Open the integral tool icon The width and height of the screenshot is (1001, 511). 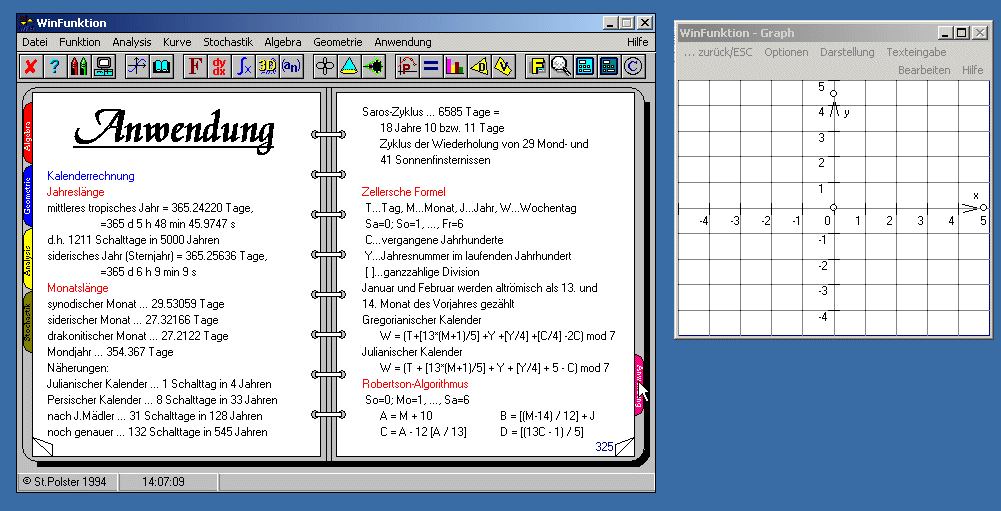click(243, 66)
